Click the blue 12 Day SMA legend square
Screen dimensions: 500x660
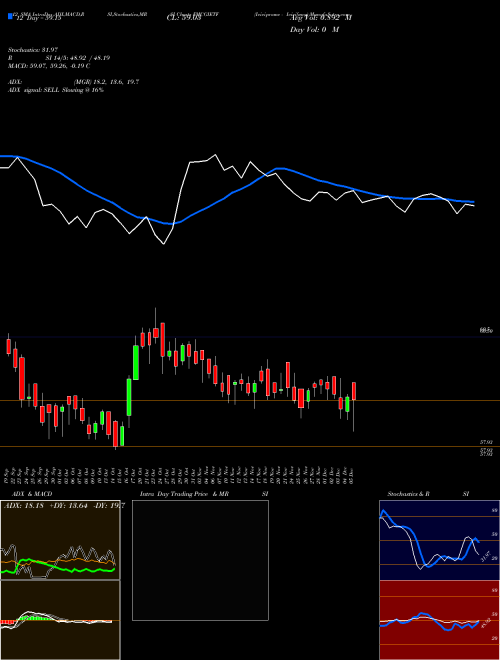10,16
